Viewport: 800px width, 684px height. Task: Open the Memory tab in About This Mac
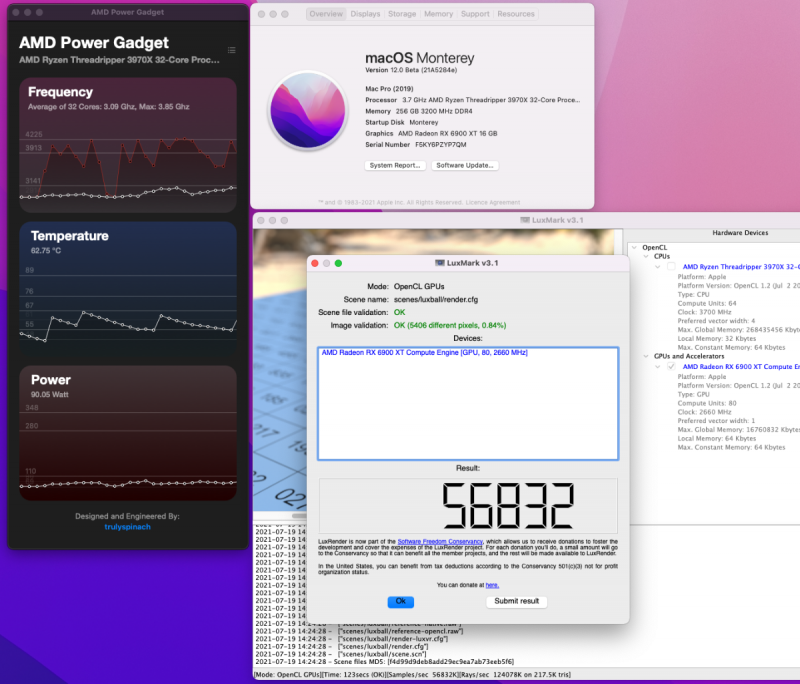click(x=438, y=13)
